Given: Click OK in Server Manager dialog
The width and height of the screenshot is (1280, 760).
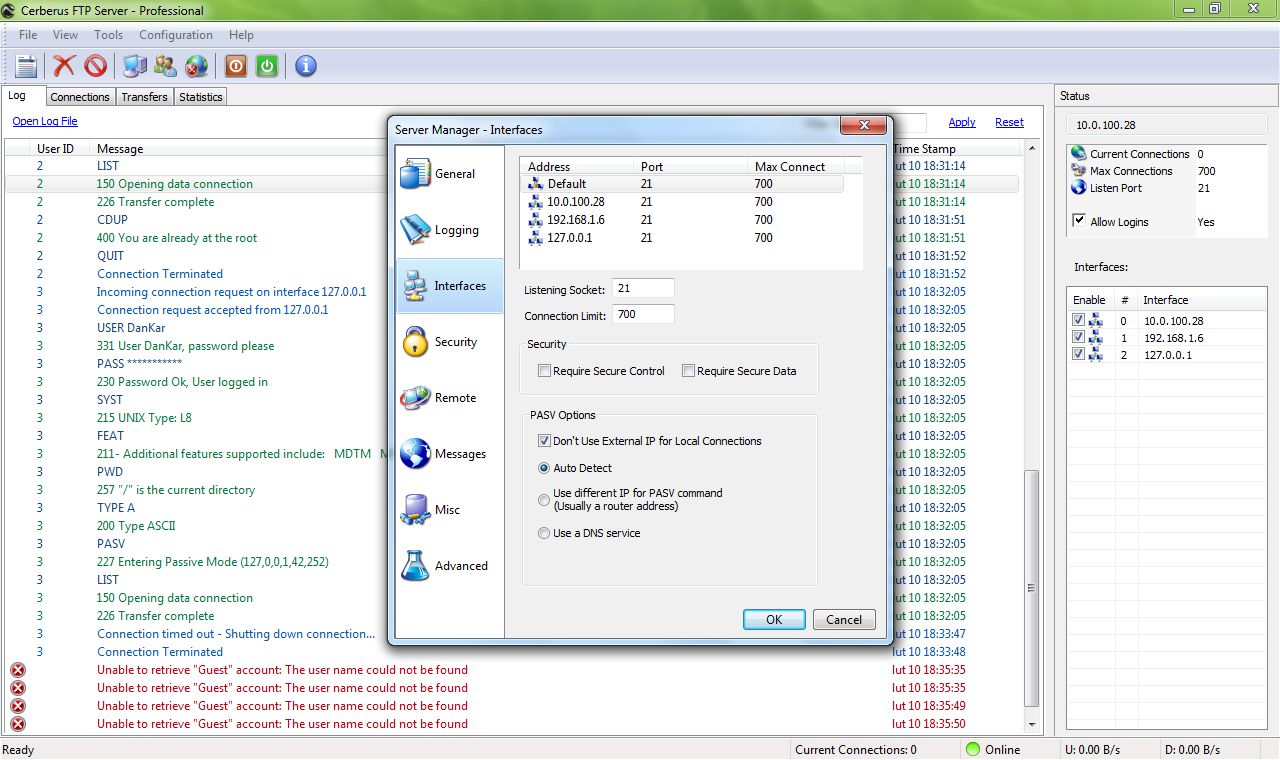Looking at the screenshot, I should [774, 619].
